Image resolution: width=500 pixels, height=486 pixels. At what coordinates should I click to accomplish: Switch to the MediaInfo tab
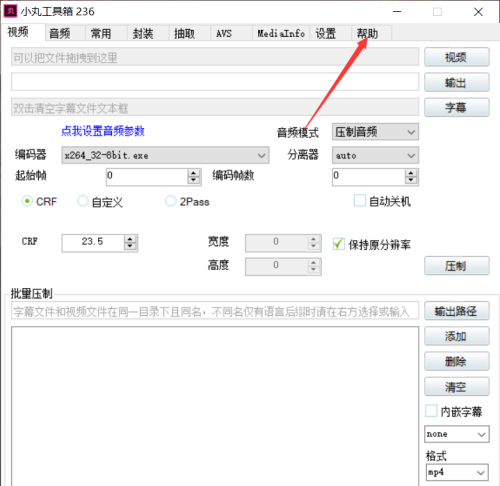(x=281, y=33)
